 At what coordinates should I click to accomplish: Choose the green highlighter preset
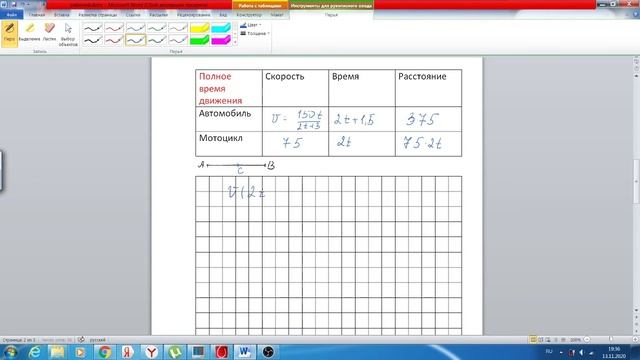pos(200,40)
